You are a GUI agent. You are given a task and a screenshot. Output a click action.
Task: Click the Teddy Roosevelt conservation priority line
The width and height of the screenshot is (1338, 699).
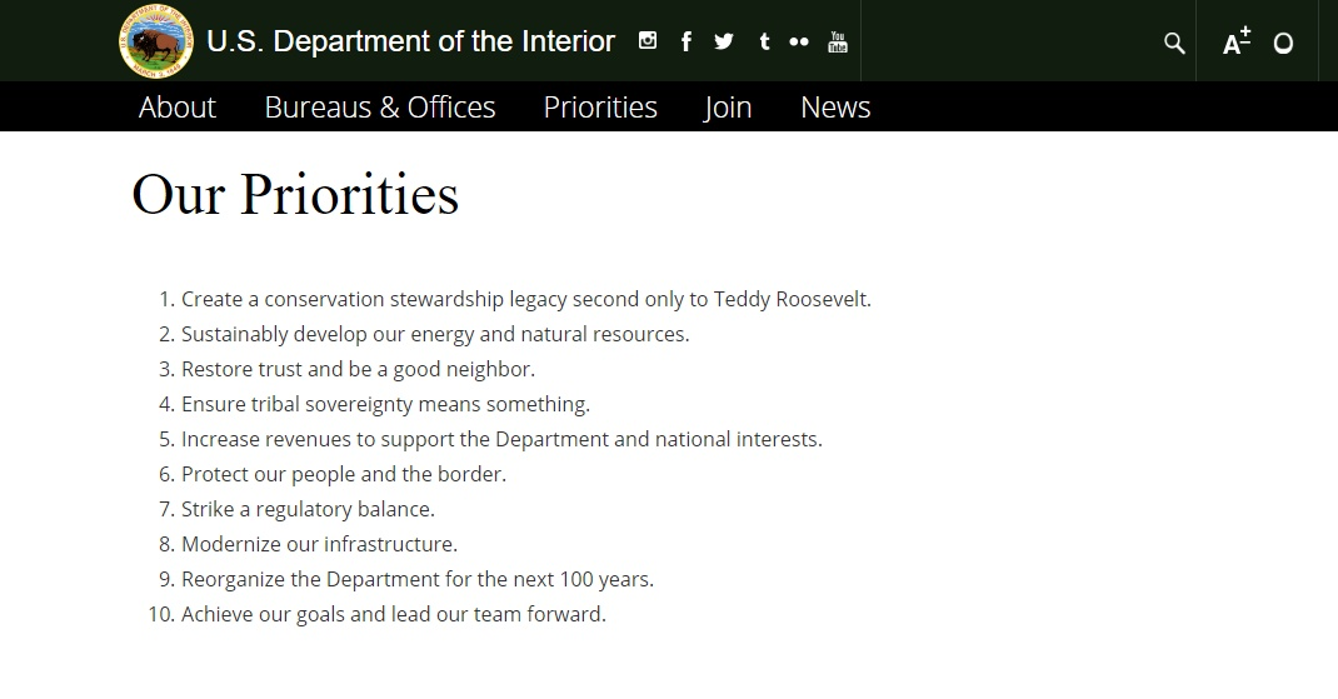[x=526, y=299]
